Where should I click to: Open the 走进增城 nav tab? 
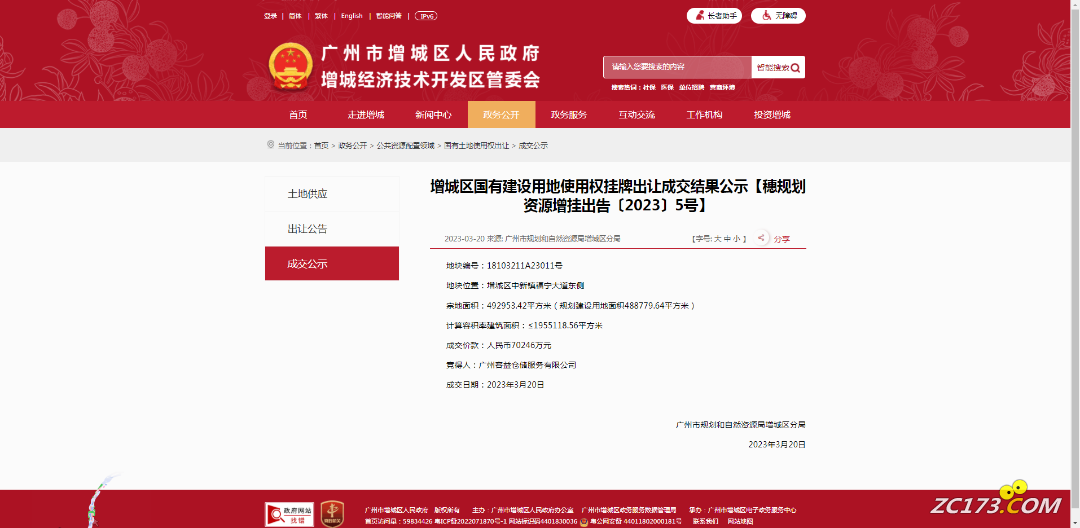366,115
